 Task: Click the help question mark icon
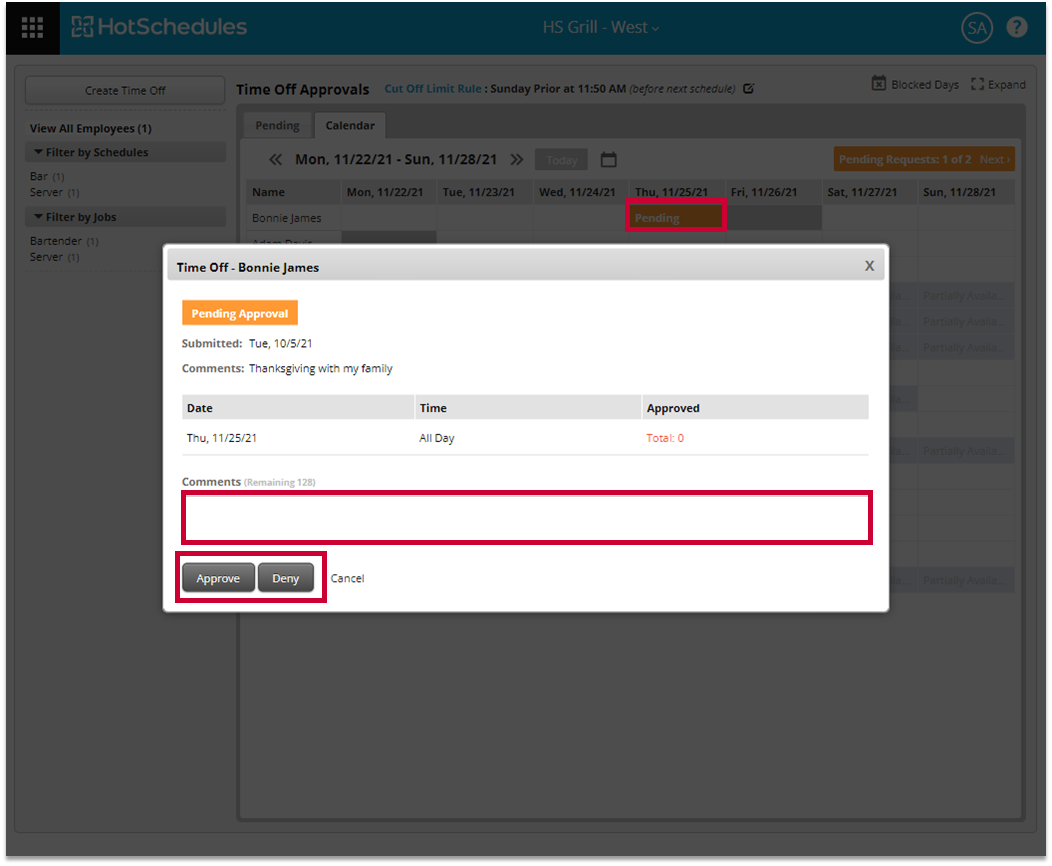click(1016, 28)
